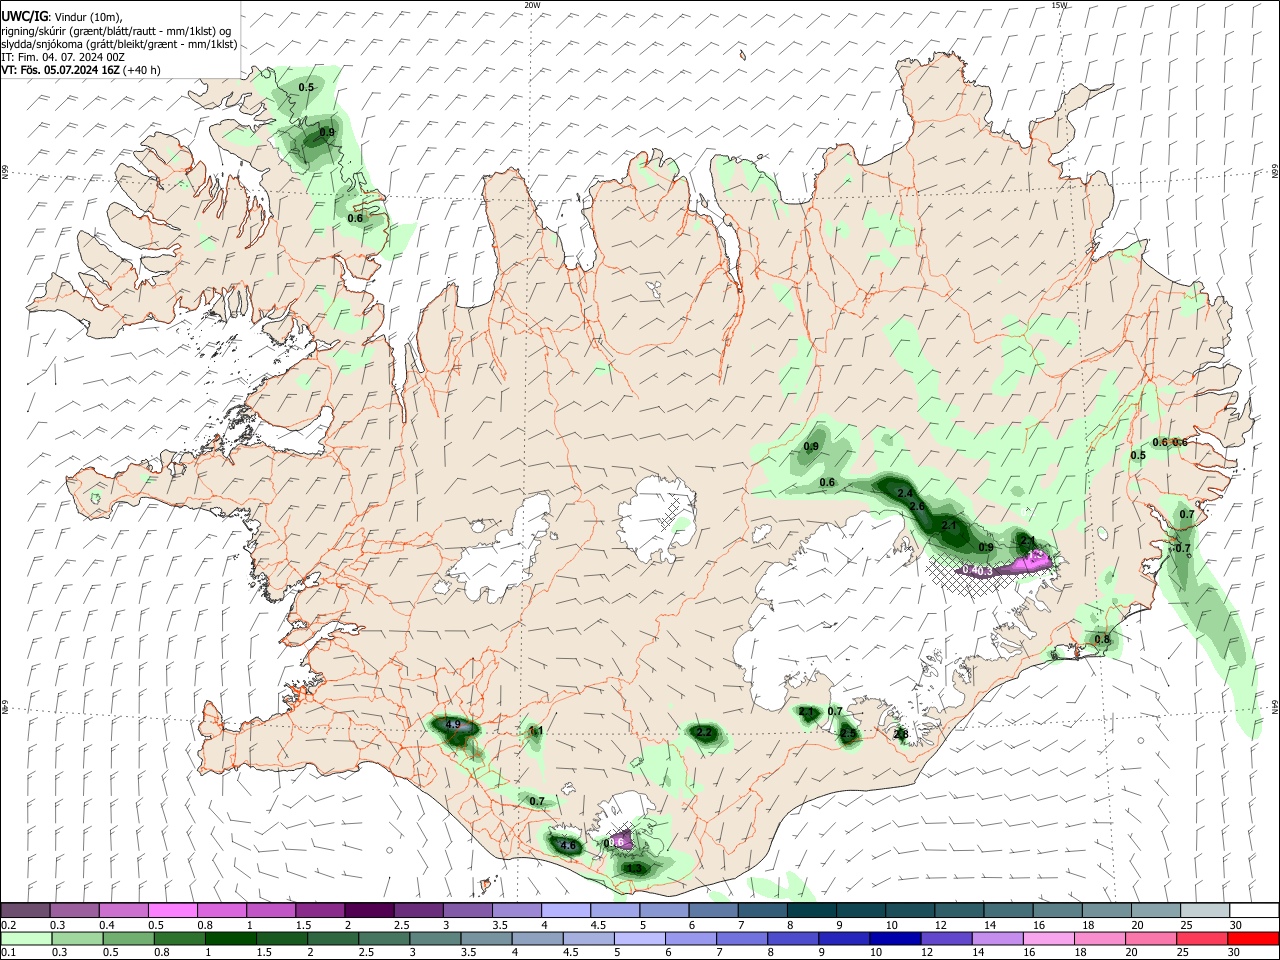
Task: Click the dark teal swatch between 9 and 10, snow scale
Action: pos(861,911)
